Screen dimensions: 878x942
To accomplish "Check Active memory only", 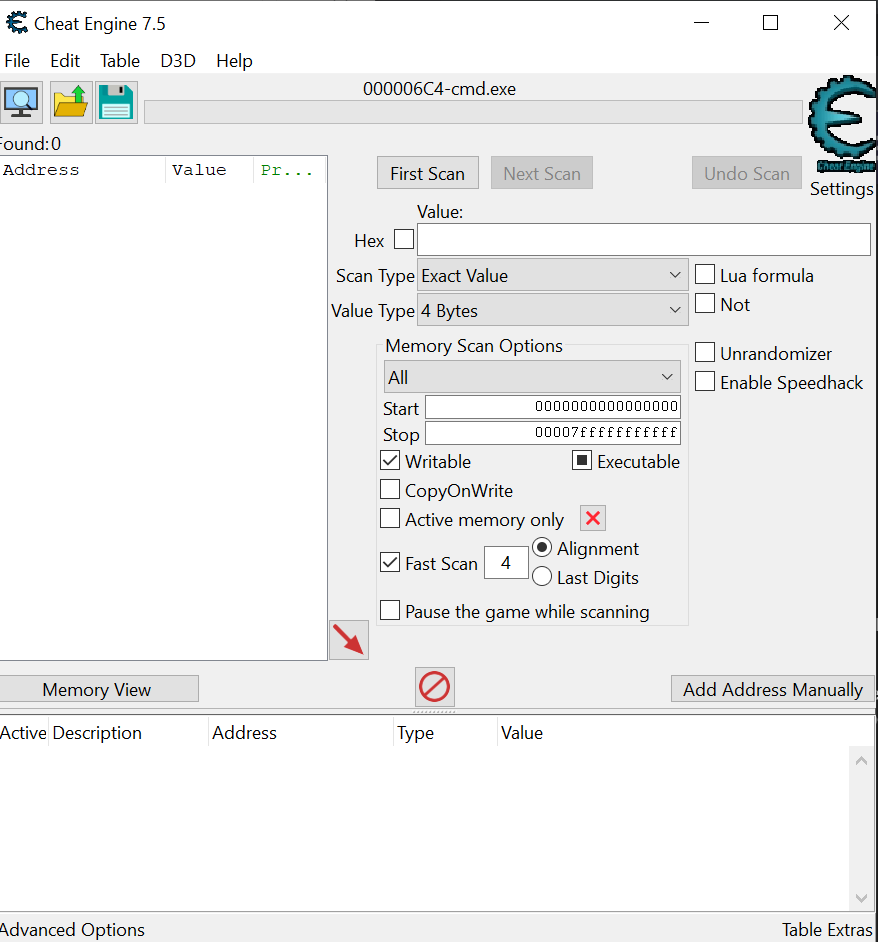I will pos(390,518).
